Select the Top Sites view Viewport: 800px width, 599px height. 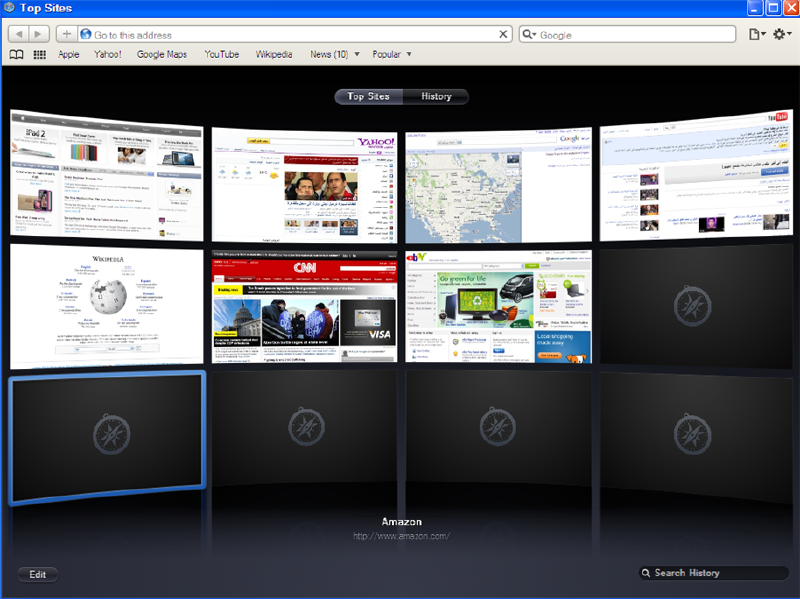pyautogui.click(x=368, y=96)
